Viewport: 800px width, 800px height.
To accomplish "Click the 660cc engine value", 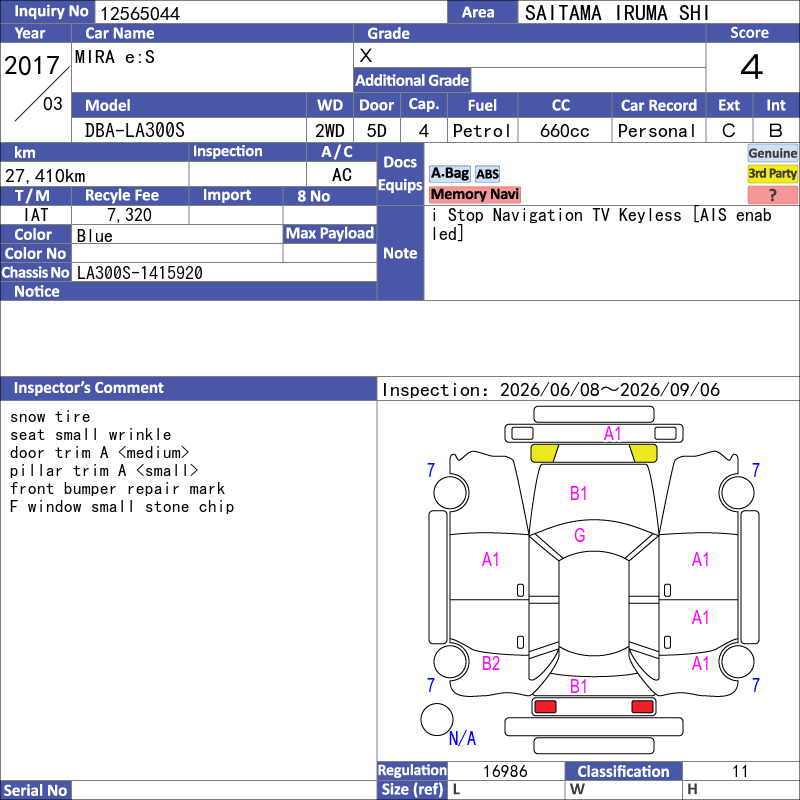I will pos(564,131).
